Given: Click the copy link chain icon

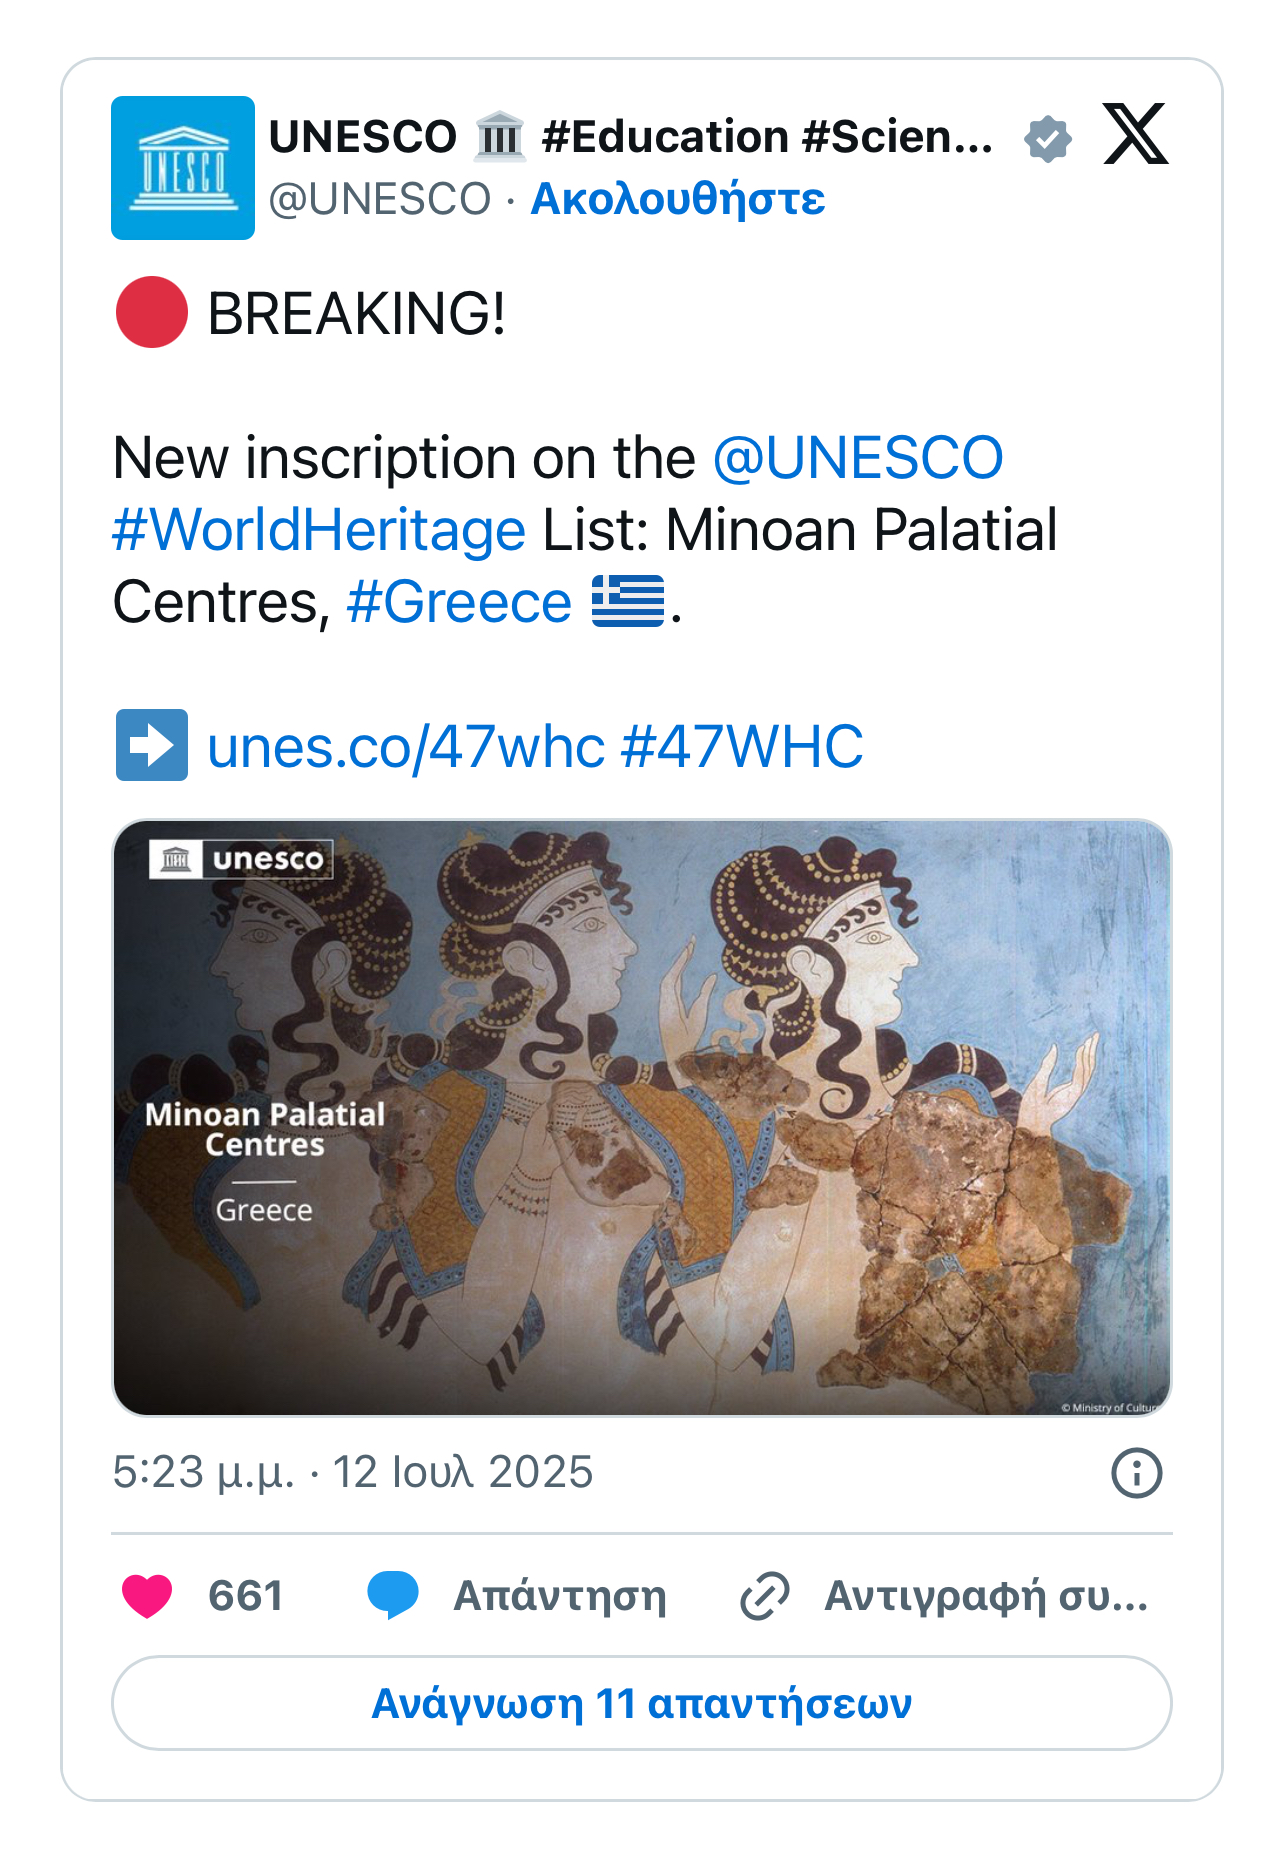Looking at the screenshot, I should coord(765,1595).
